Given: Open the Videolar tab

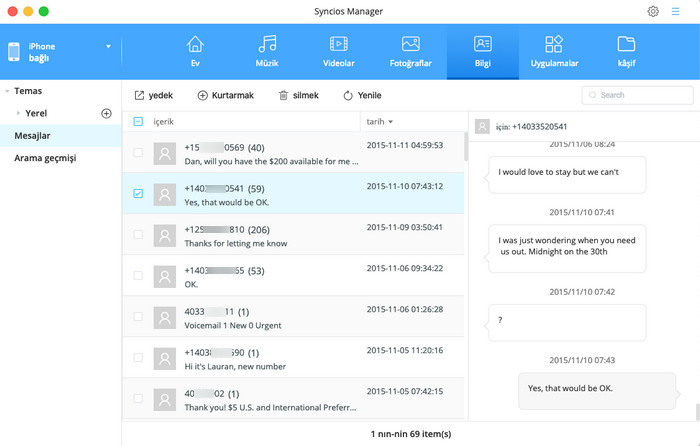Looking at the screenshot, I should [339, 52].
